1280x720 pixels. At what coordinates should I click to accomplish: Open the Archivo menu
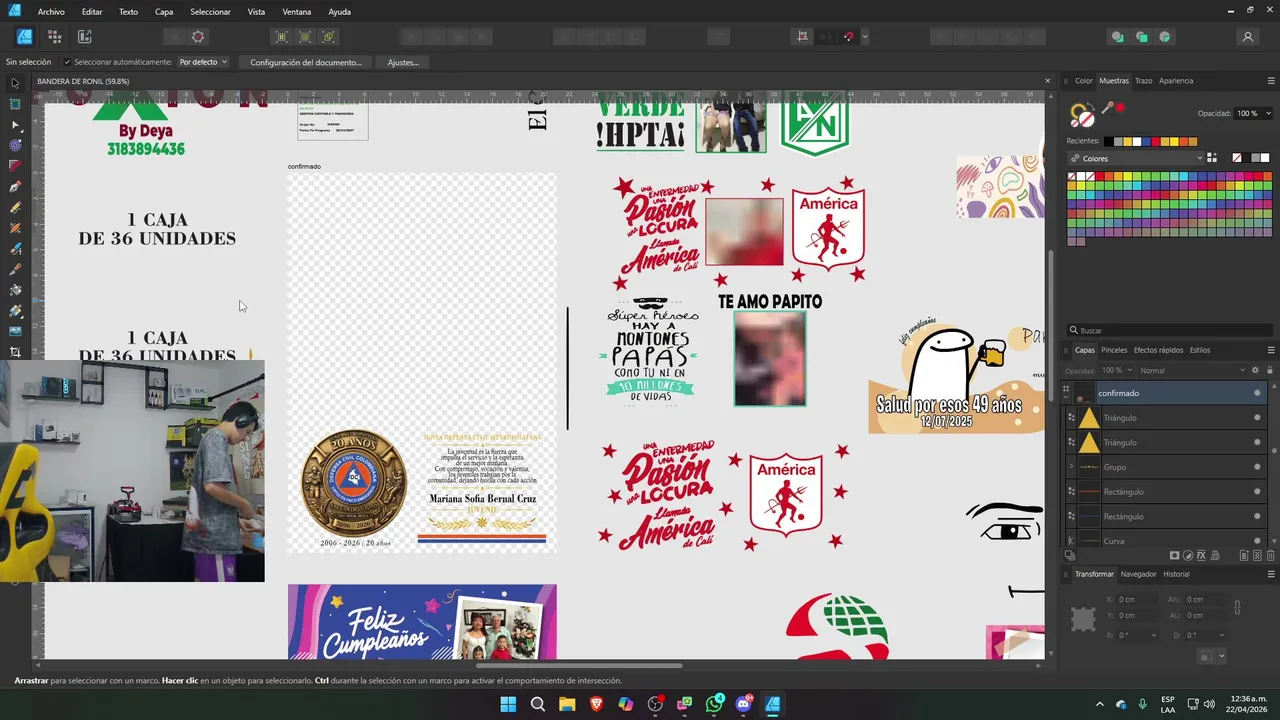pyautogui.click(x=51, y=12)
